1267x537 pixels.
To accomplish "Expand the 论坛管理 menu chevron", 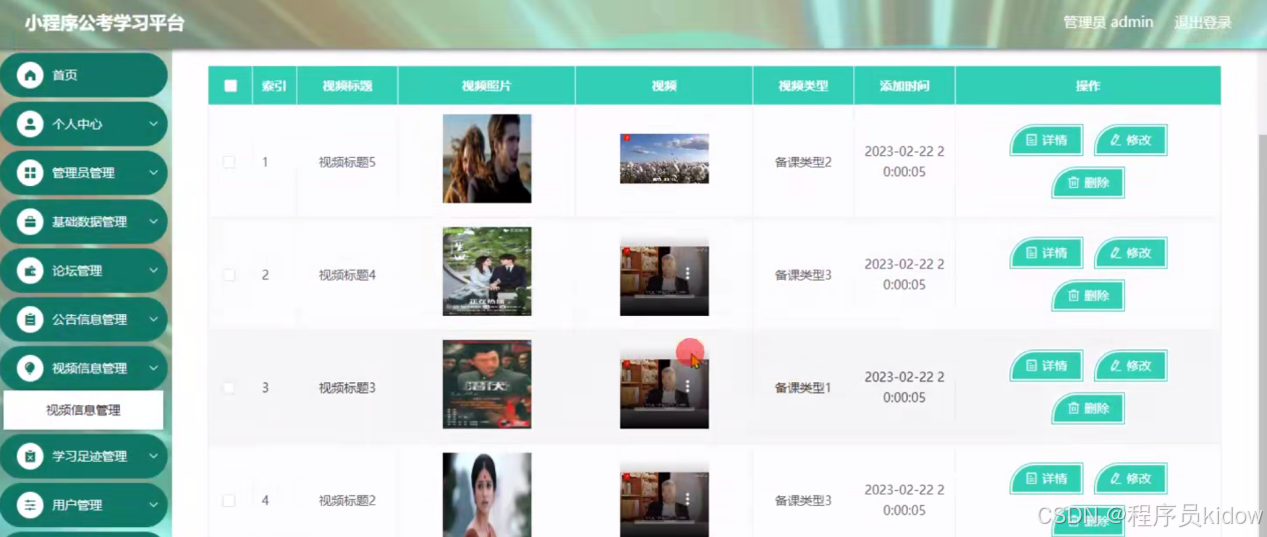I will point(153,271).
